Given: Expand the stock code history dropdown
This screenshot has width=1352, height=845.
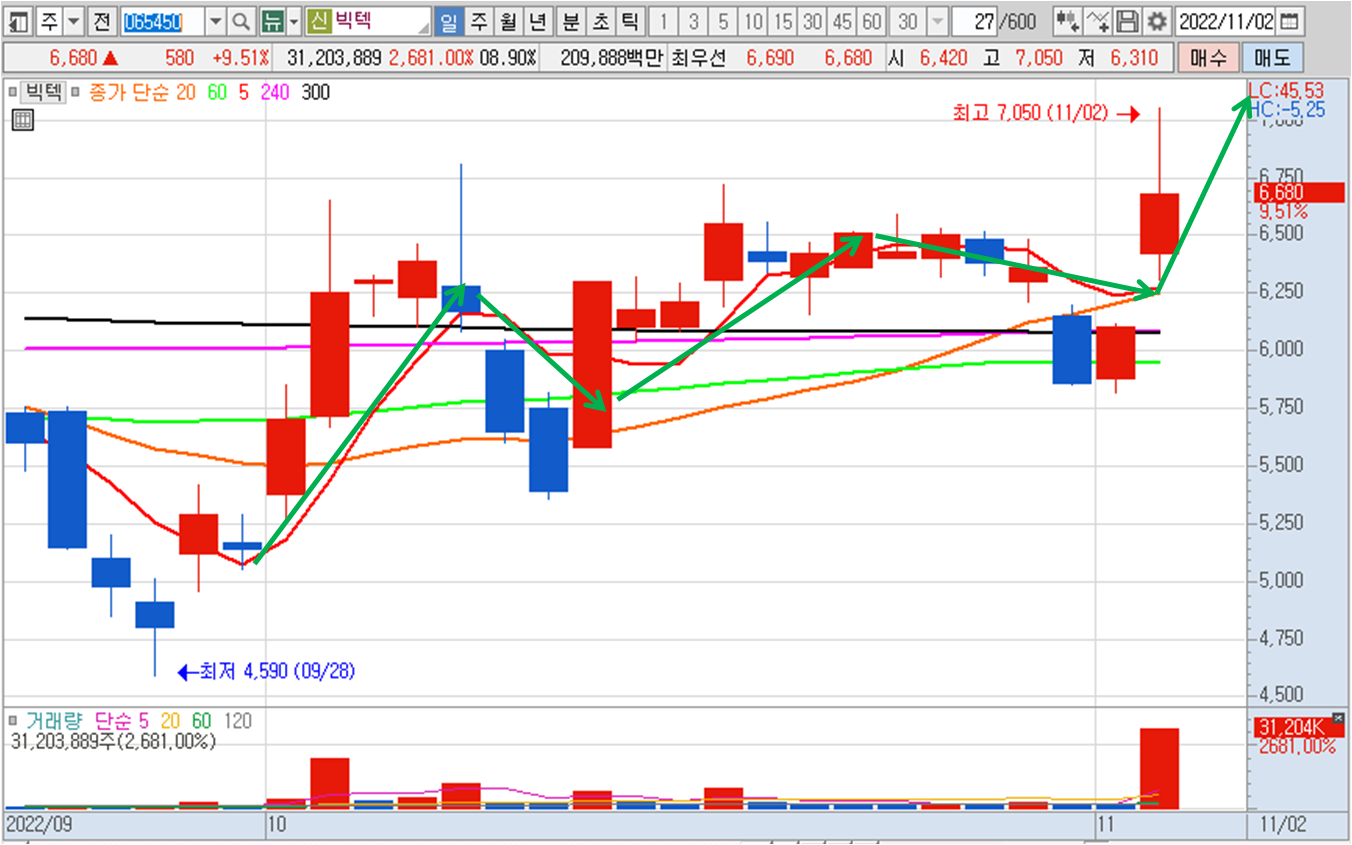Looking at the screenshot, I should [x=216, y=21].
